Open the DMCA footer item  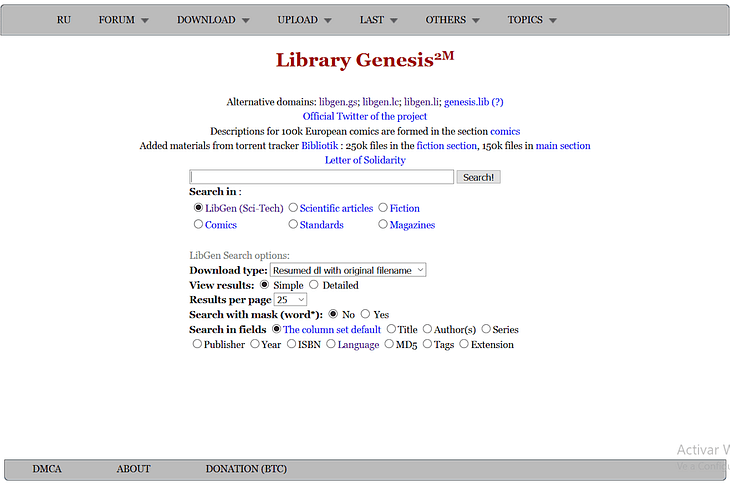click(x=47, y=469)
